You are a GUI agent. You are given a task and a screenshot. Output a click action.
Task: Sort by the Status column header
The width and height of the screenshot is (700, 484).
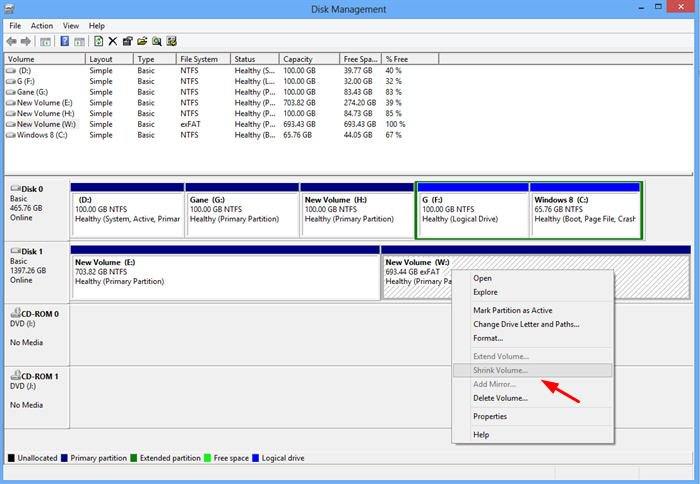(x=255, y=59)
